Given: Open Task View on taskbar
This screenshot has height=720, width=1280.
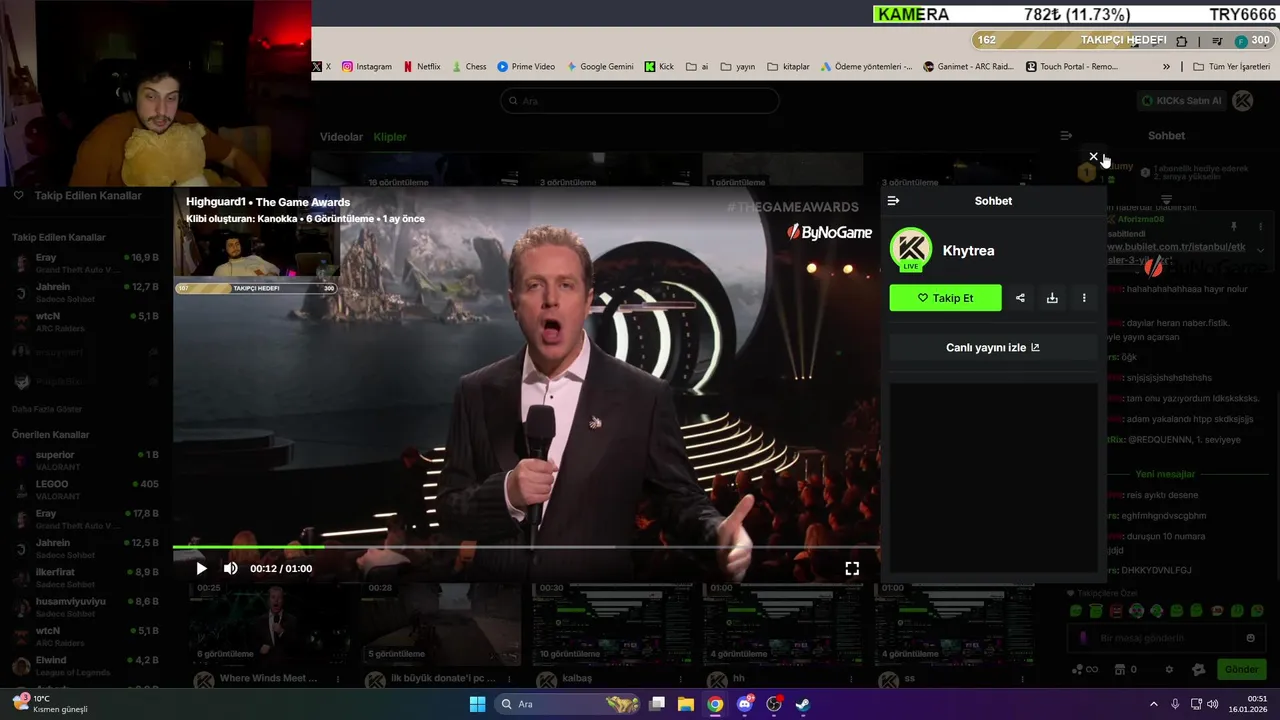Looking at the screenshot, I should click(657, 704).
